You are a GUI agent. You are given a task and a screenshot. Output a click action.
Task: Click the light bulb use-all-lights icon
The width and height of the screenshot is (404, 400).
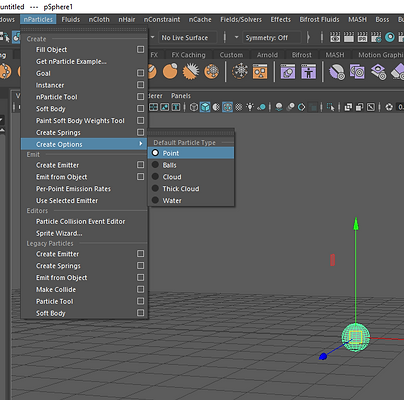(x=250, y=107)
